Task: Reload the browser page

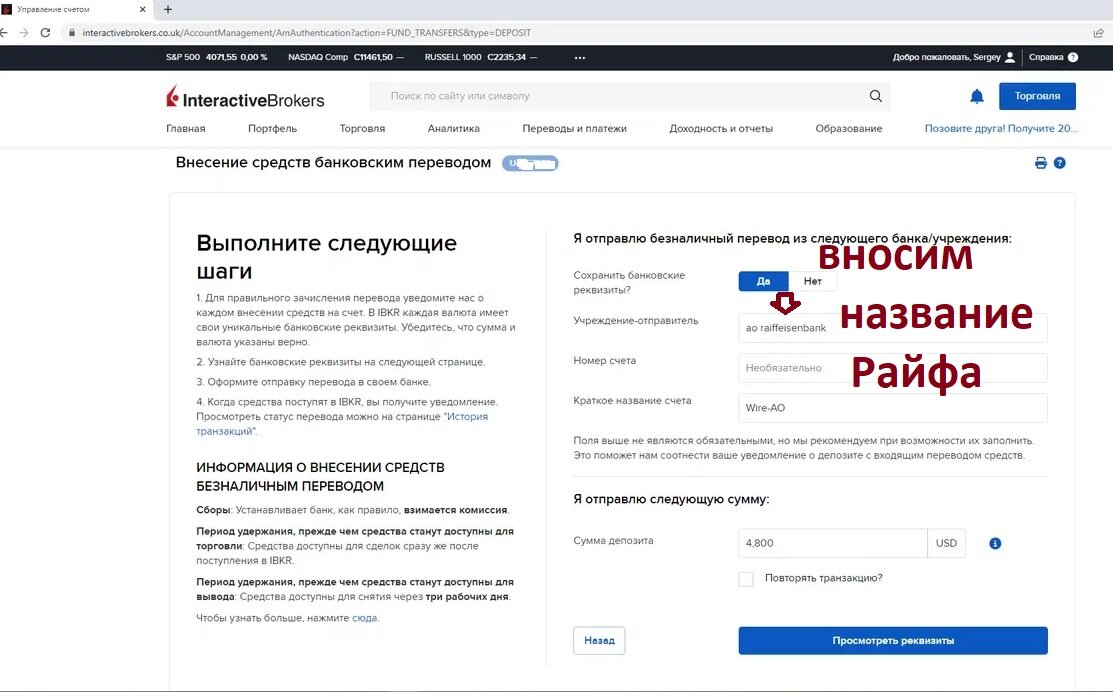Action: coord(45,33)
